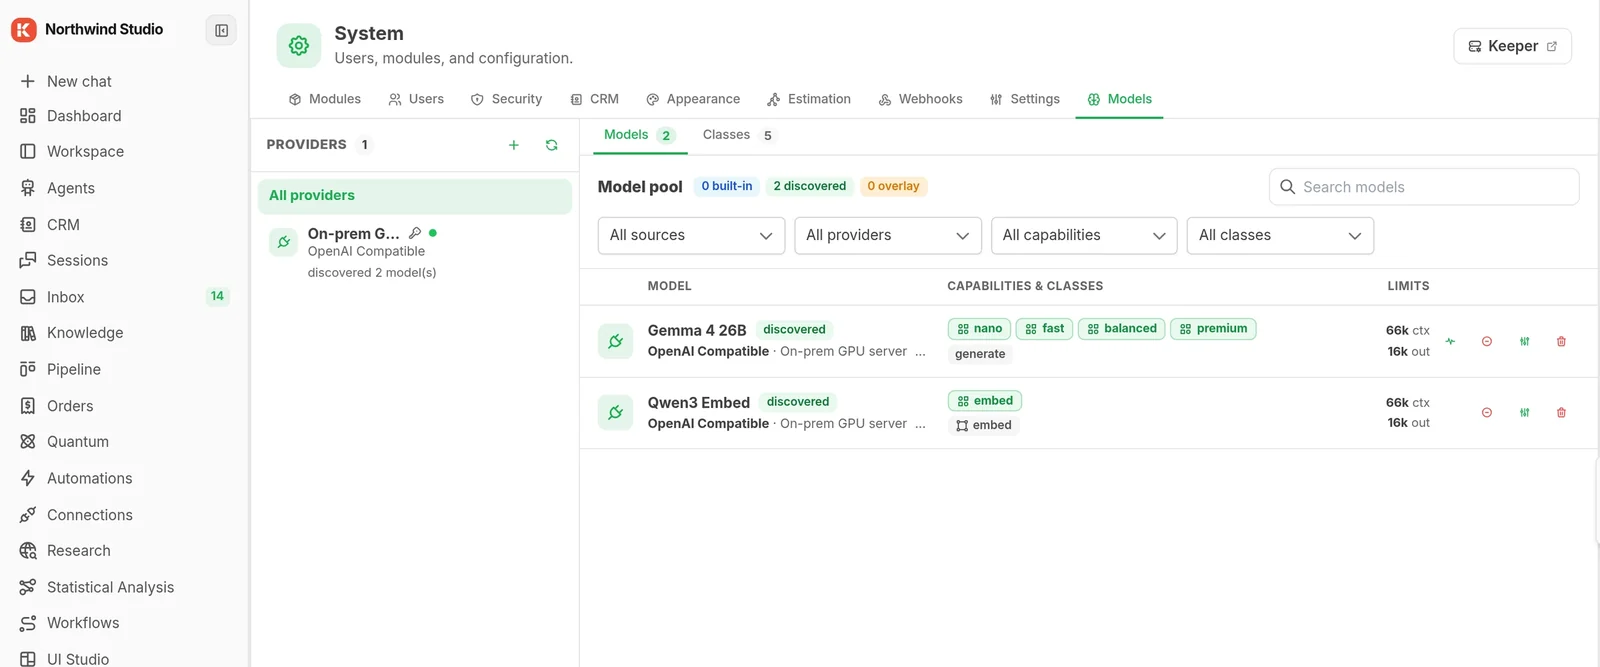Select the premium class tag on Gemma
Image resolution: width=1600 pixels, height=667 pixels.
[x=1213, y=329]
